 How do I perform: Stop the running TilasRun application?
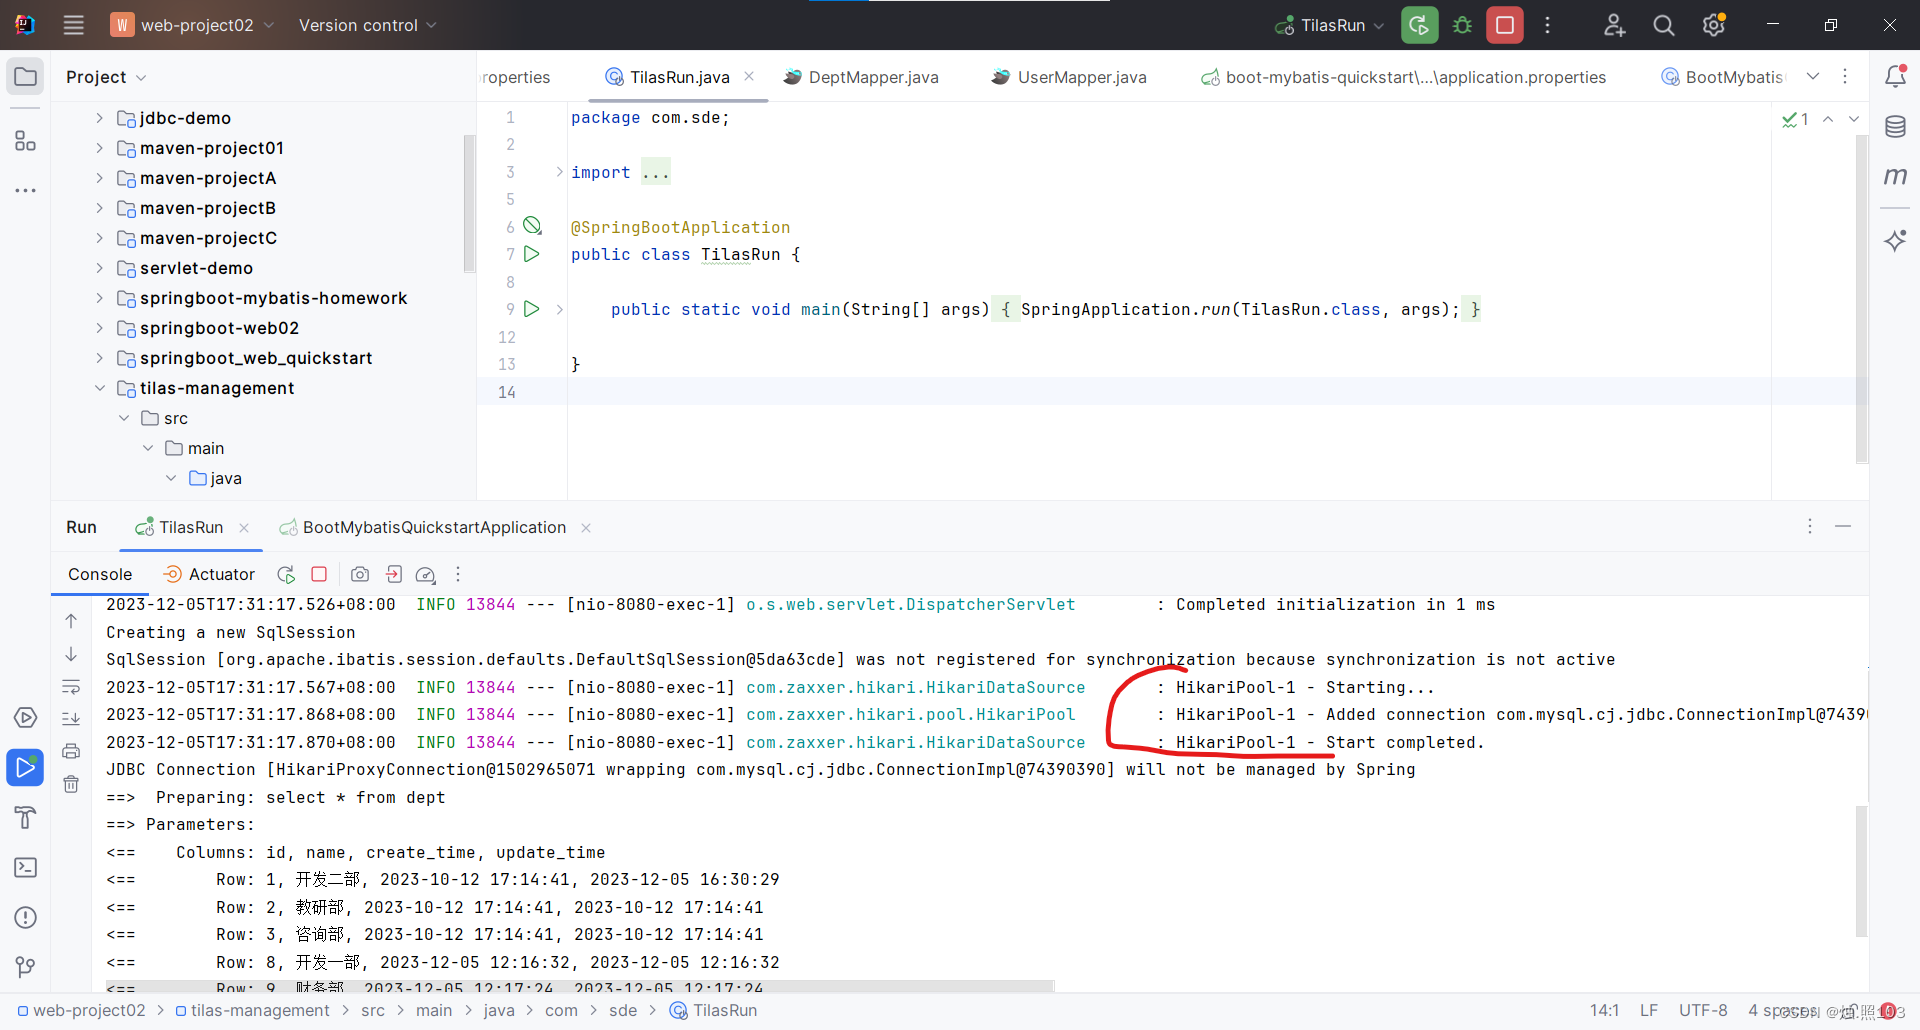coord(1504,25)
